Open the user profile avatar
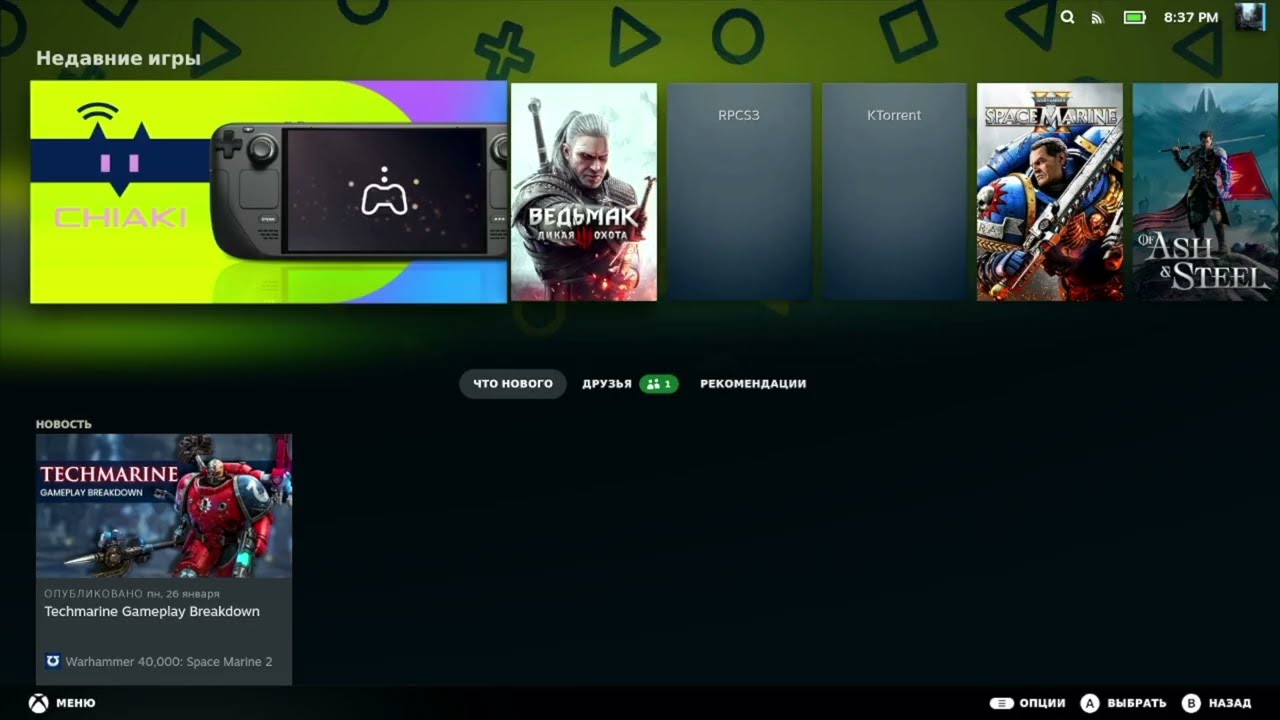Image resolution: width=1280 pixels, height=720 pixels. [1250, 16]
